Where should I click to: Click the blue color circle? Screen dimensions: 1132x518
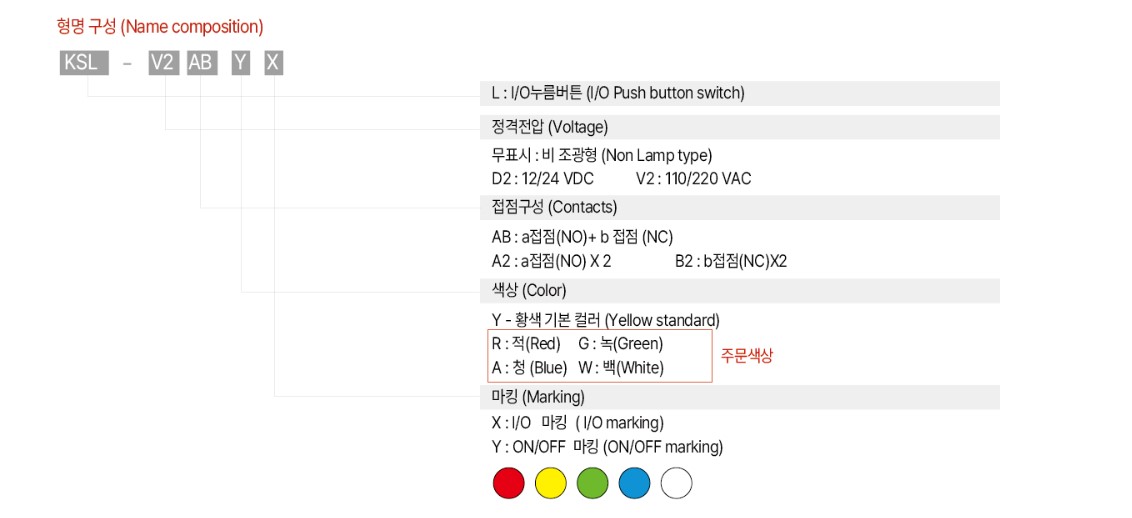[635, 483]
